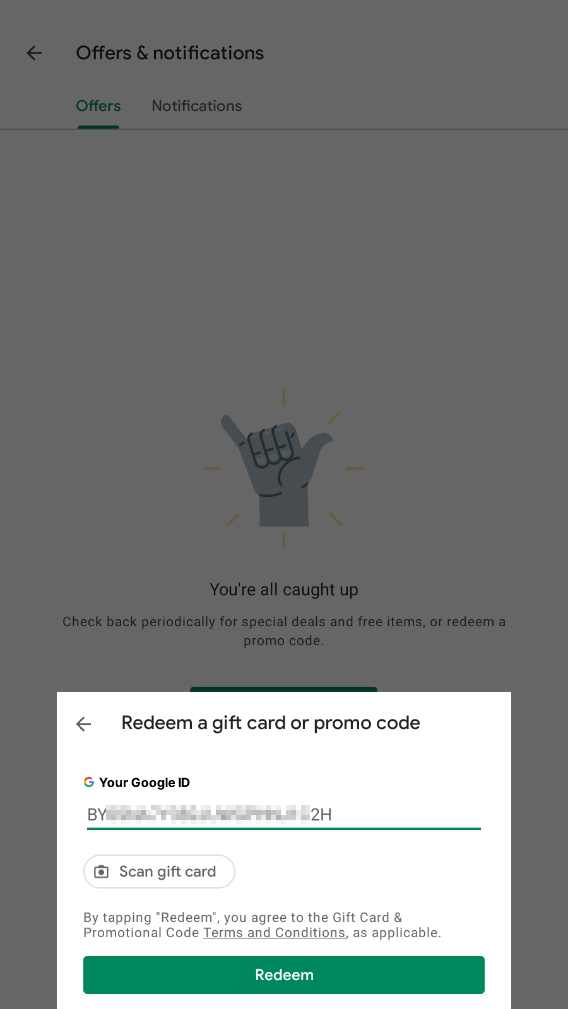Viewport: 568px width, 1009px height.
Task: Click the Google G logo icon
Action: (x=89, y=782)
